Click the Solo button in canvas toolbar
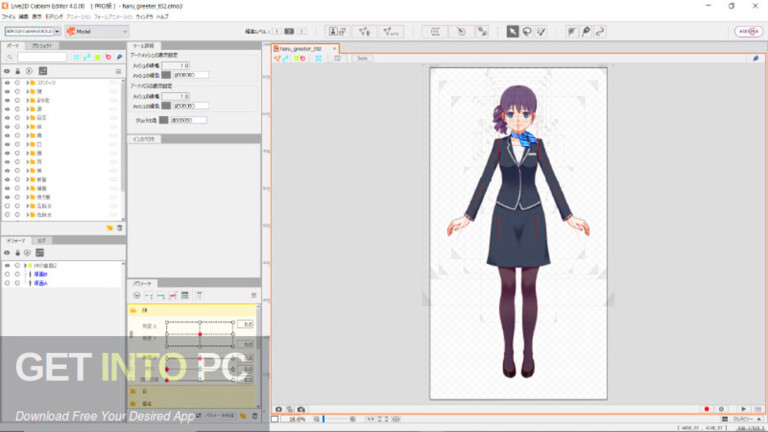 pyautogui.click(x=362, y=58)
